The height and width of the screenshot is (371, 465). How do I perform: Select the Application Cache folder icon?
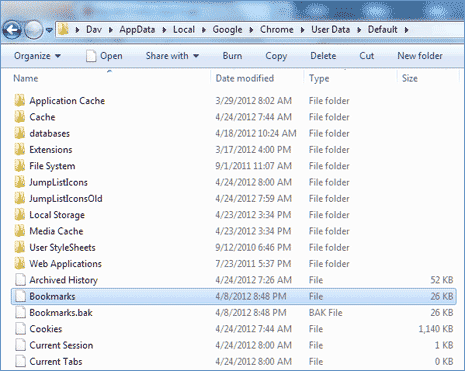coord(20,101)
